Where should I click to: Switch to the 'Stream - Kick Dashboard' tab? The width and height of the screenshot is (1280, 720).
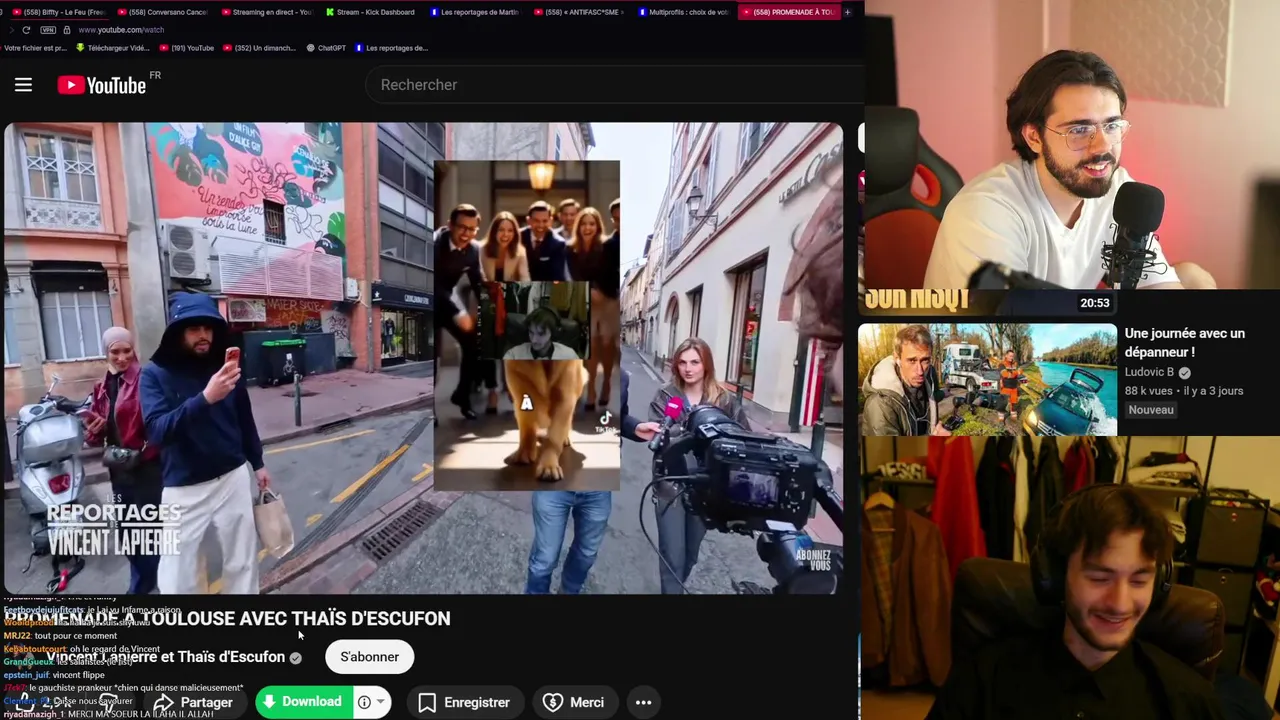coord(370,12)
